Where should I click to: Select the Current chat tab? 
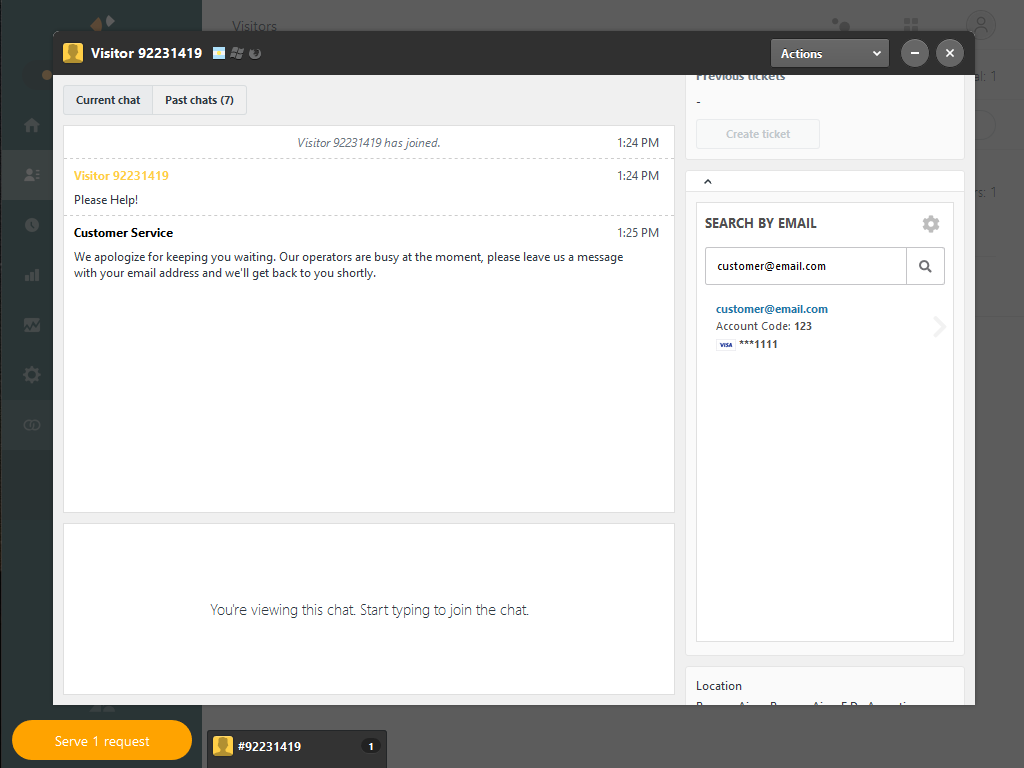[x=108, y=100]
